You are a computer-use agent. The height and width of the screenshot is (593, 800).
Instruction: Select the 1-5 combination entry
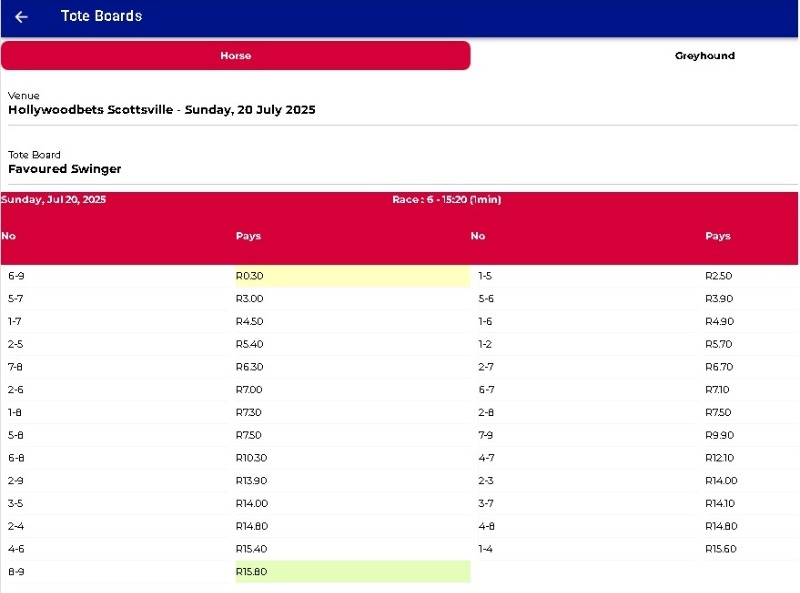coord(486,275)
